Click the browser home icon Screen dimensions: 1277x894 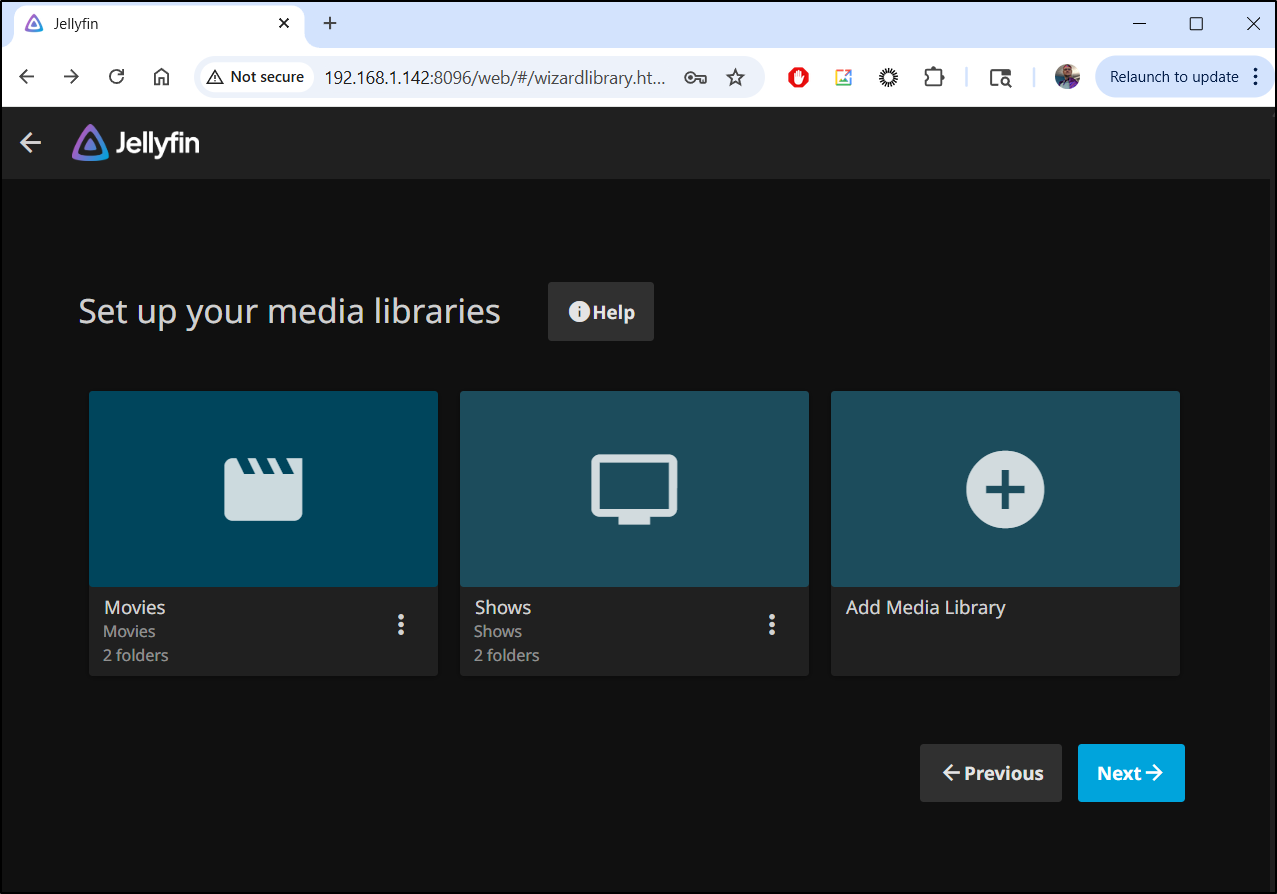coord(161,77)
